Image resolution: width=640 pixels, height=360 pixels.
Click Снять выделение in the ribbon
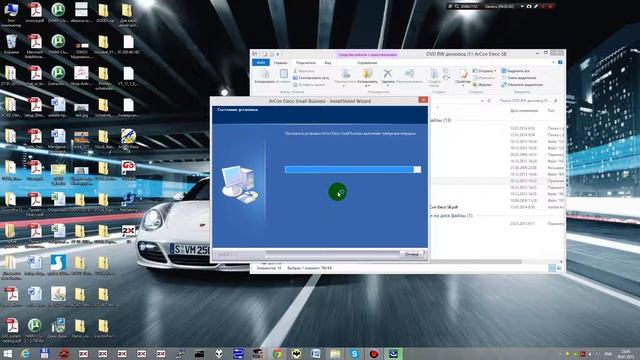518,78
